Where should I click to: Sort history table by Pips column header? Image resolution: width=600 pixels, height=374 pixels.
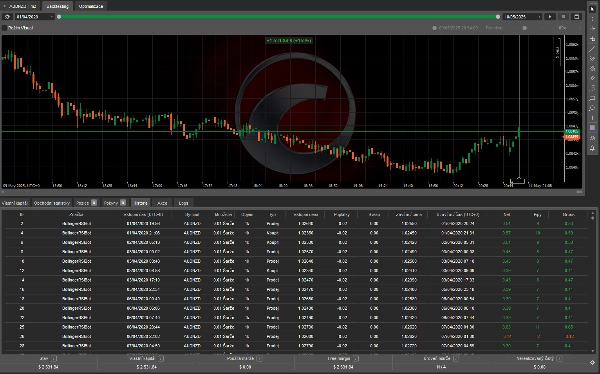point(537,215)
